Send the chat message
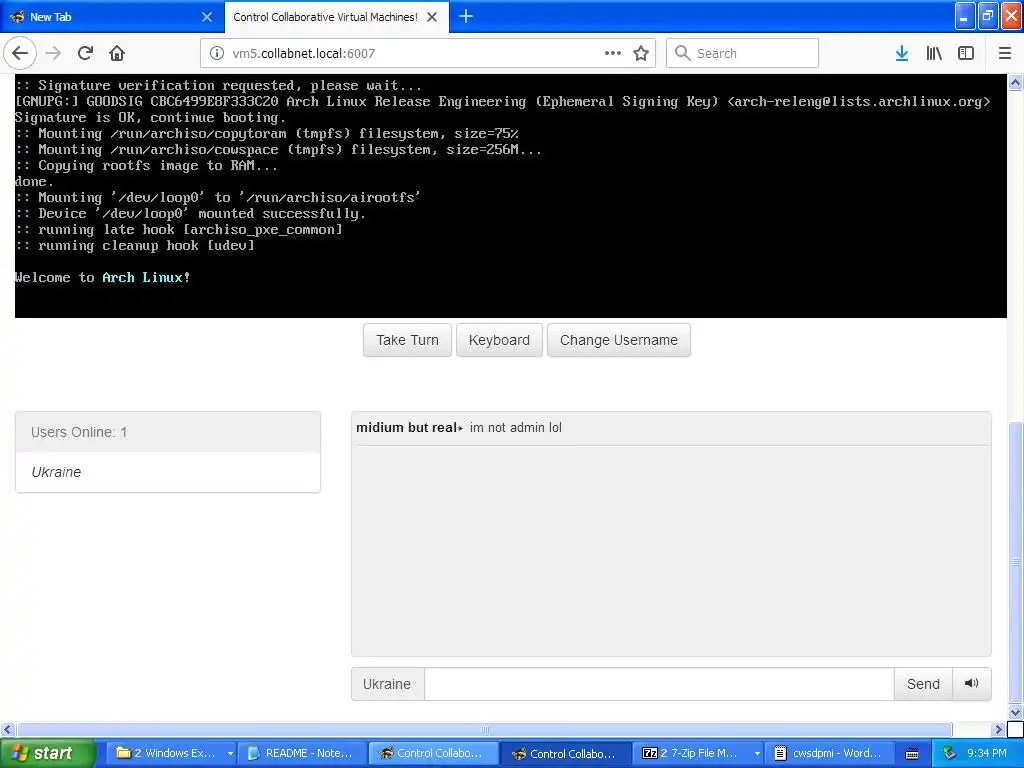1024x768 pixels. point(923,684)
